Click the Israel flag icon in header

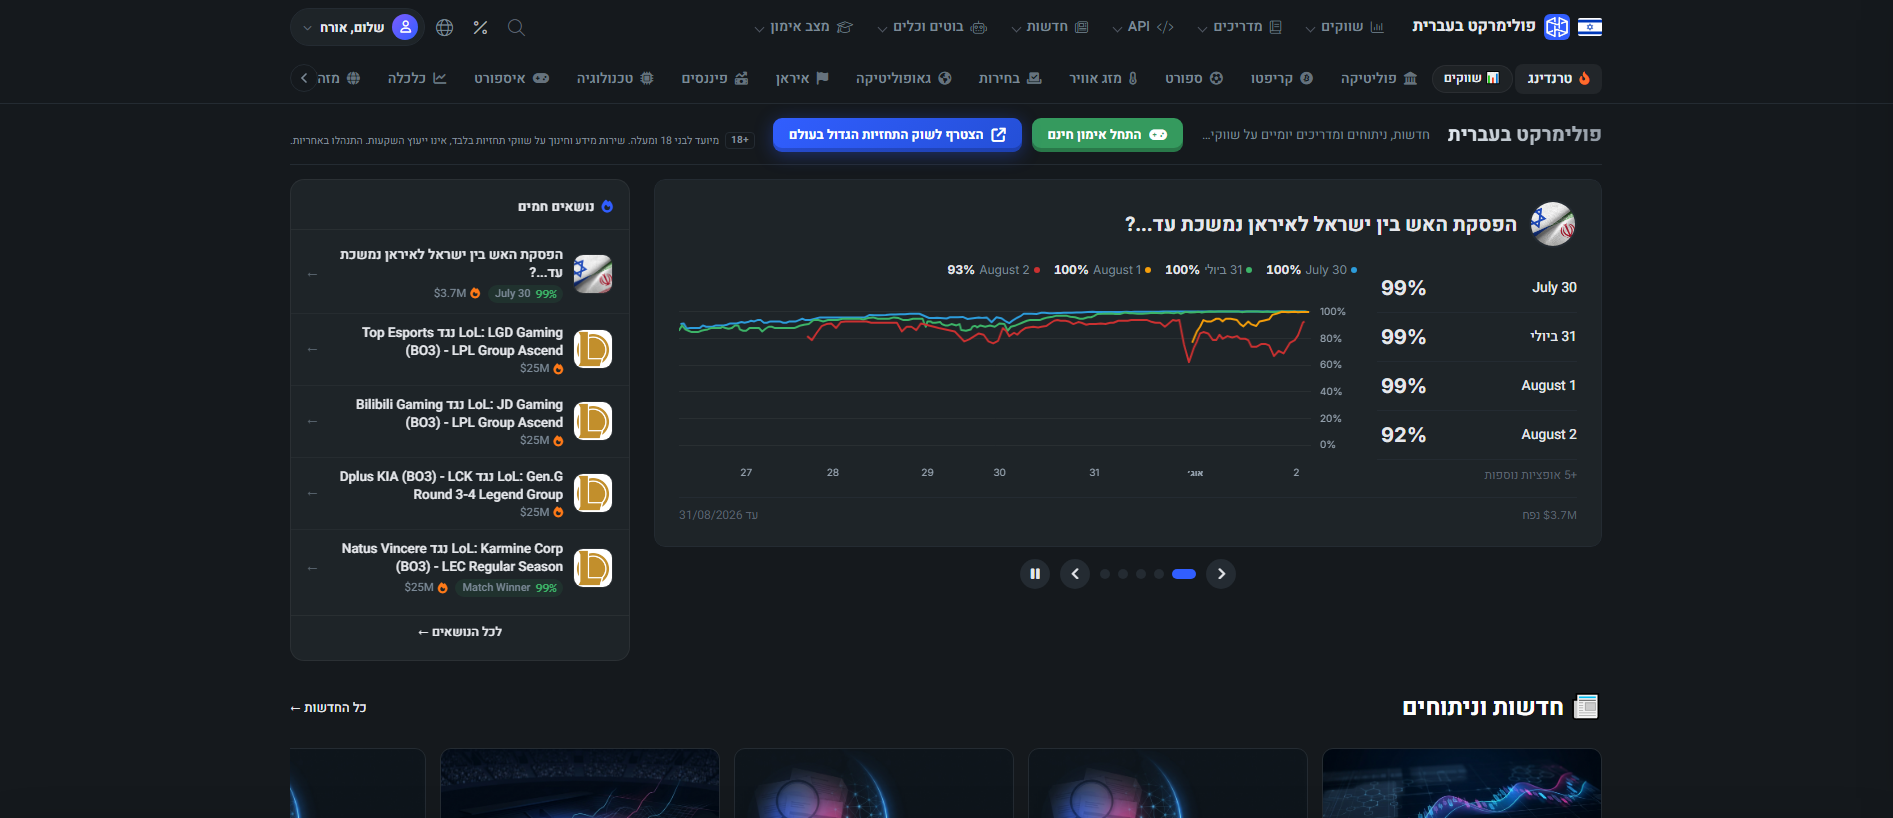(1590, 27)
